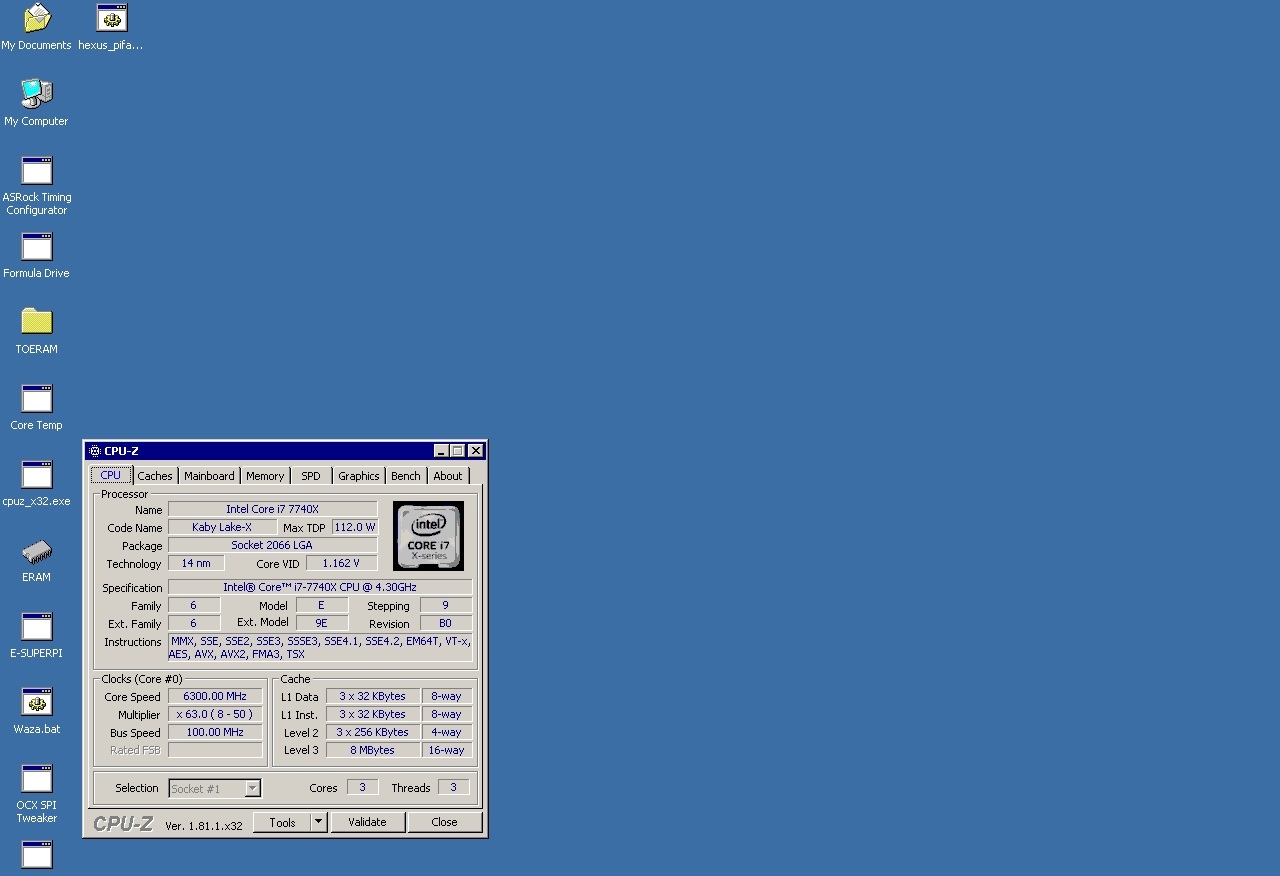Image resolution: width=1280 pixels, height=876 pixels.
Task: Switch to the CPU tab
Action: tap(111, 475)
